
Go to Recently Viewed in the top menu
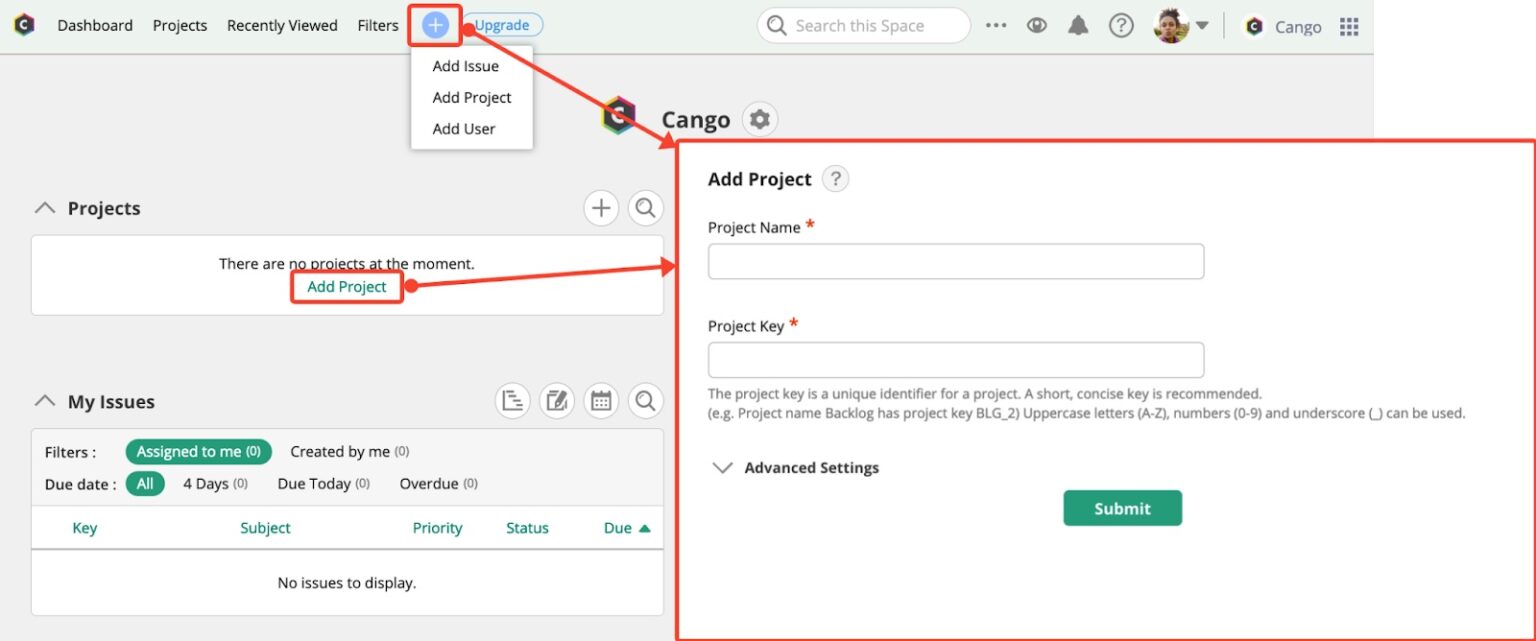[x=282, y=25]
